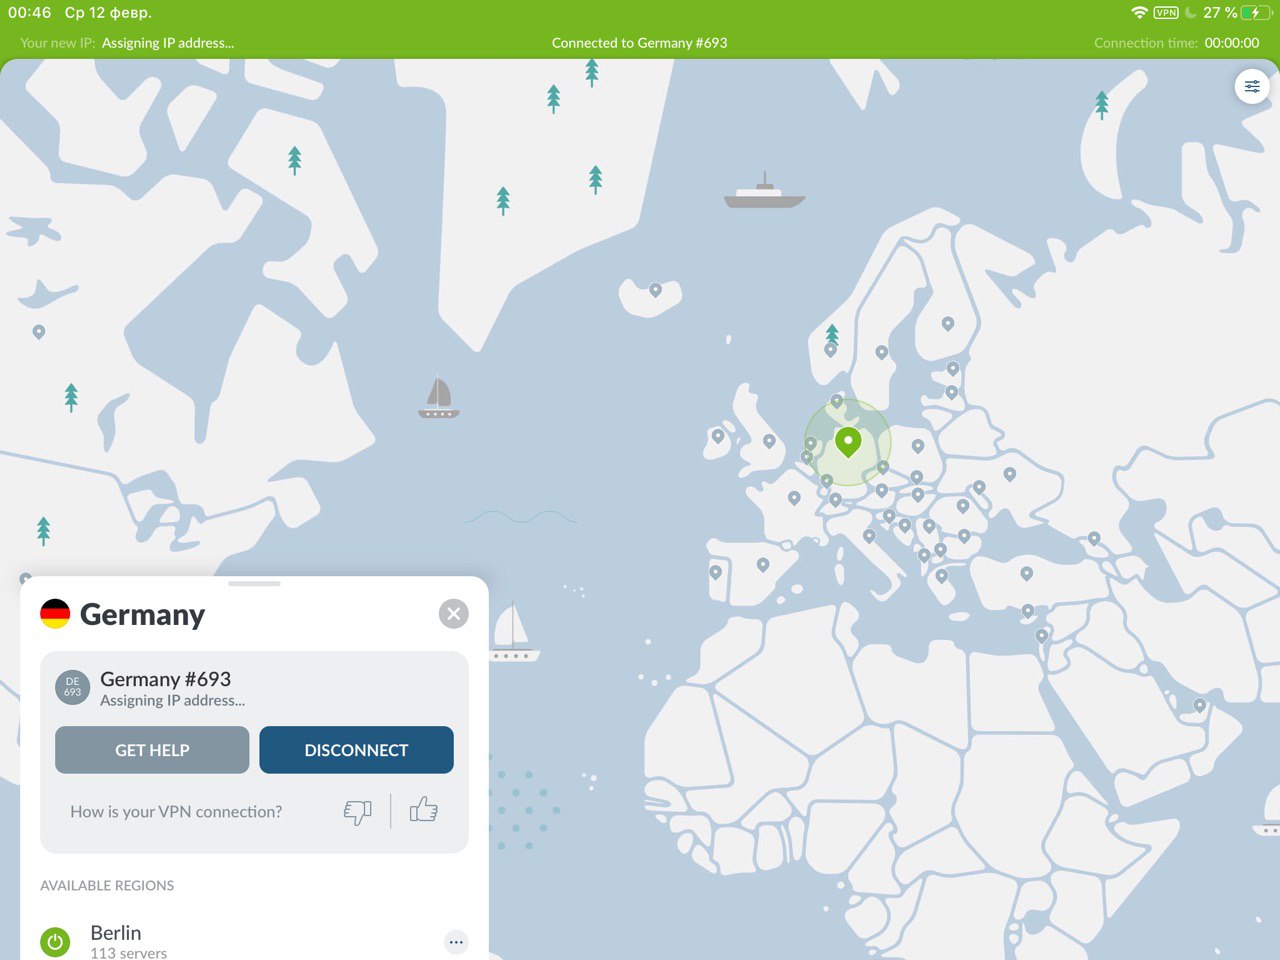1280x960 pixels.
Task: Select the Ukraine server pin
Action: coord(1010,474)
